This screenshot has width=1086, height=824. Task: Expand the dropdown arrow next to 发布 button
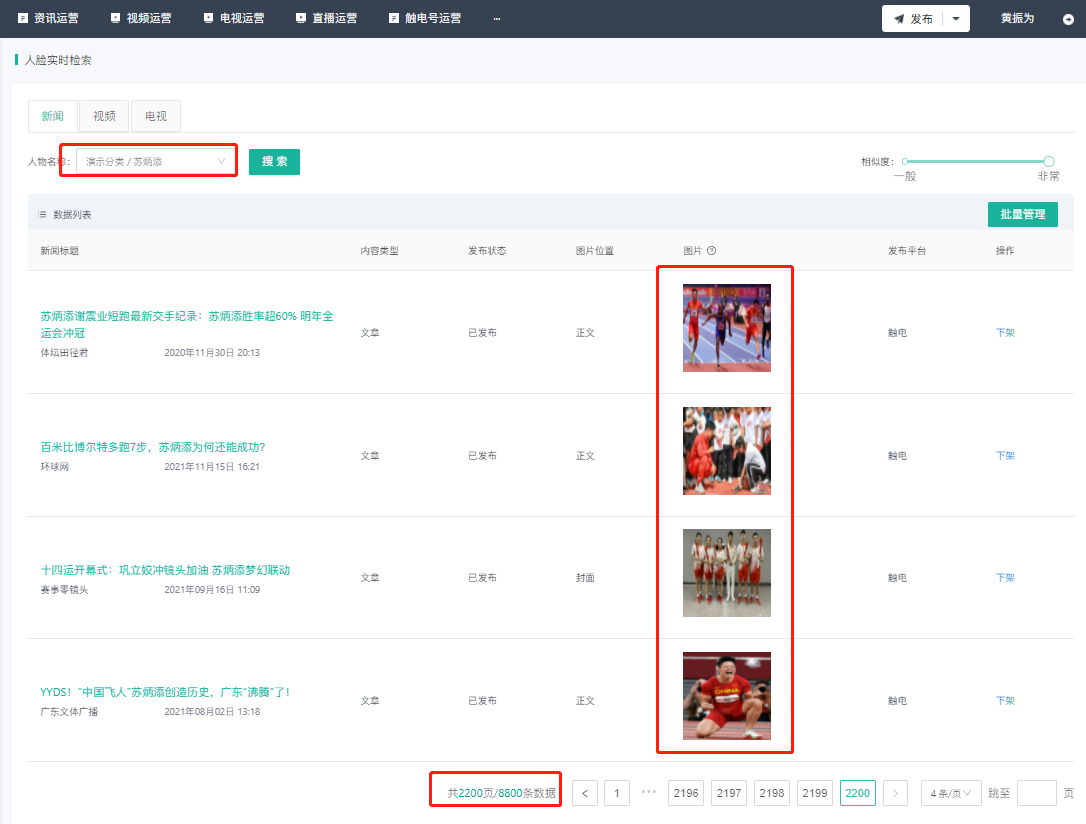pyautogui.click(x=956, y=19)
